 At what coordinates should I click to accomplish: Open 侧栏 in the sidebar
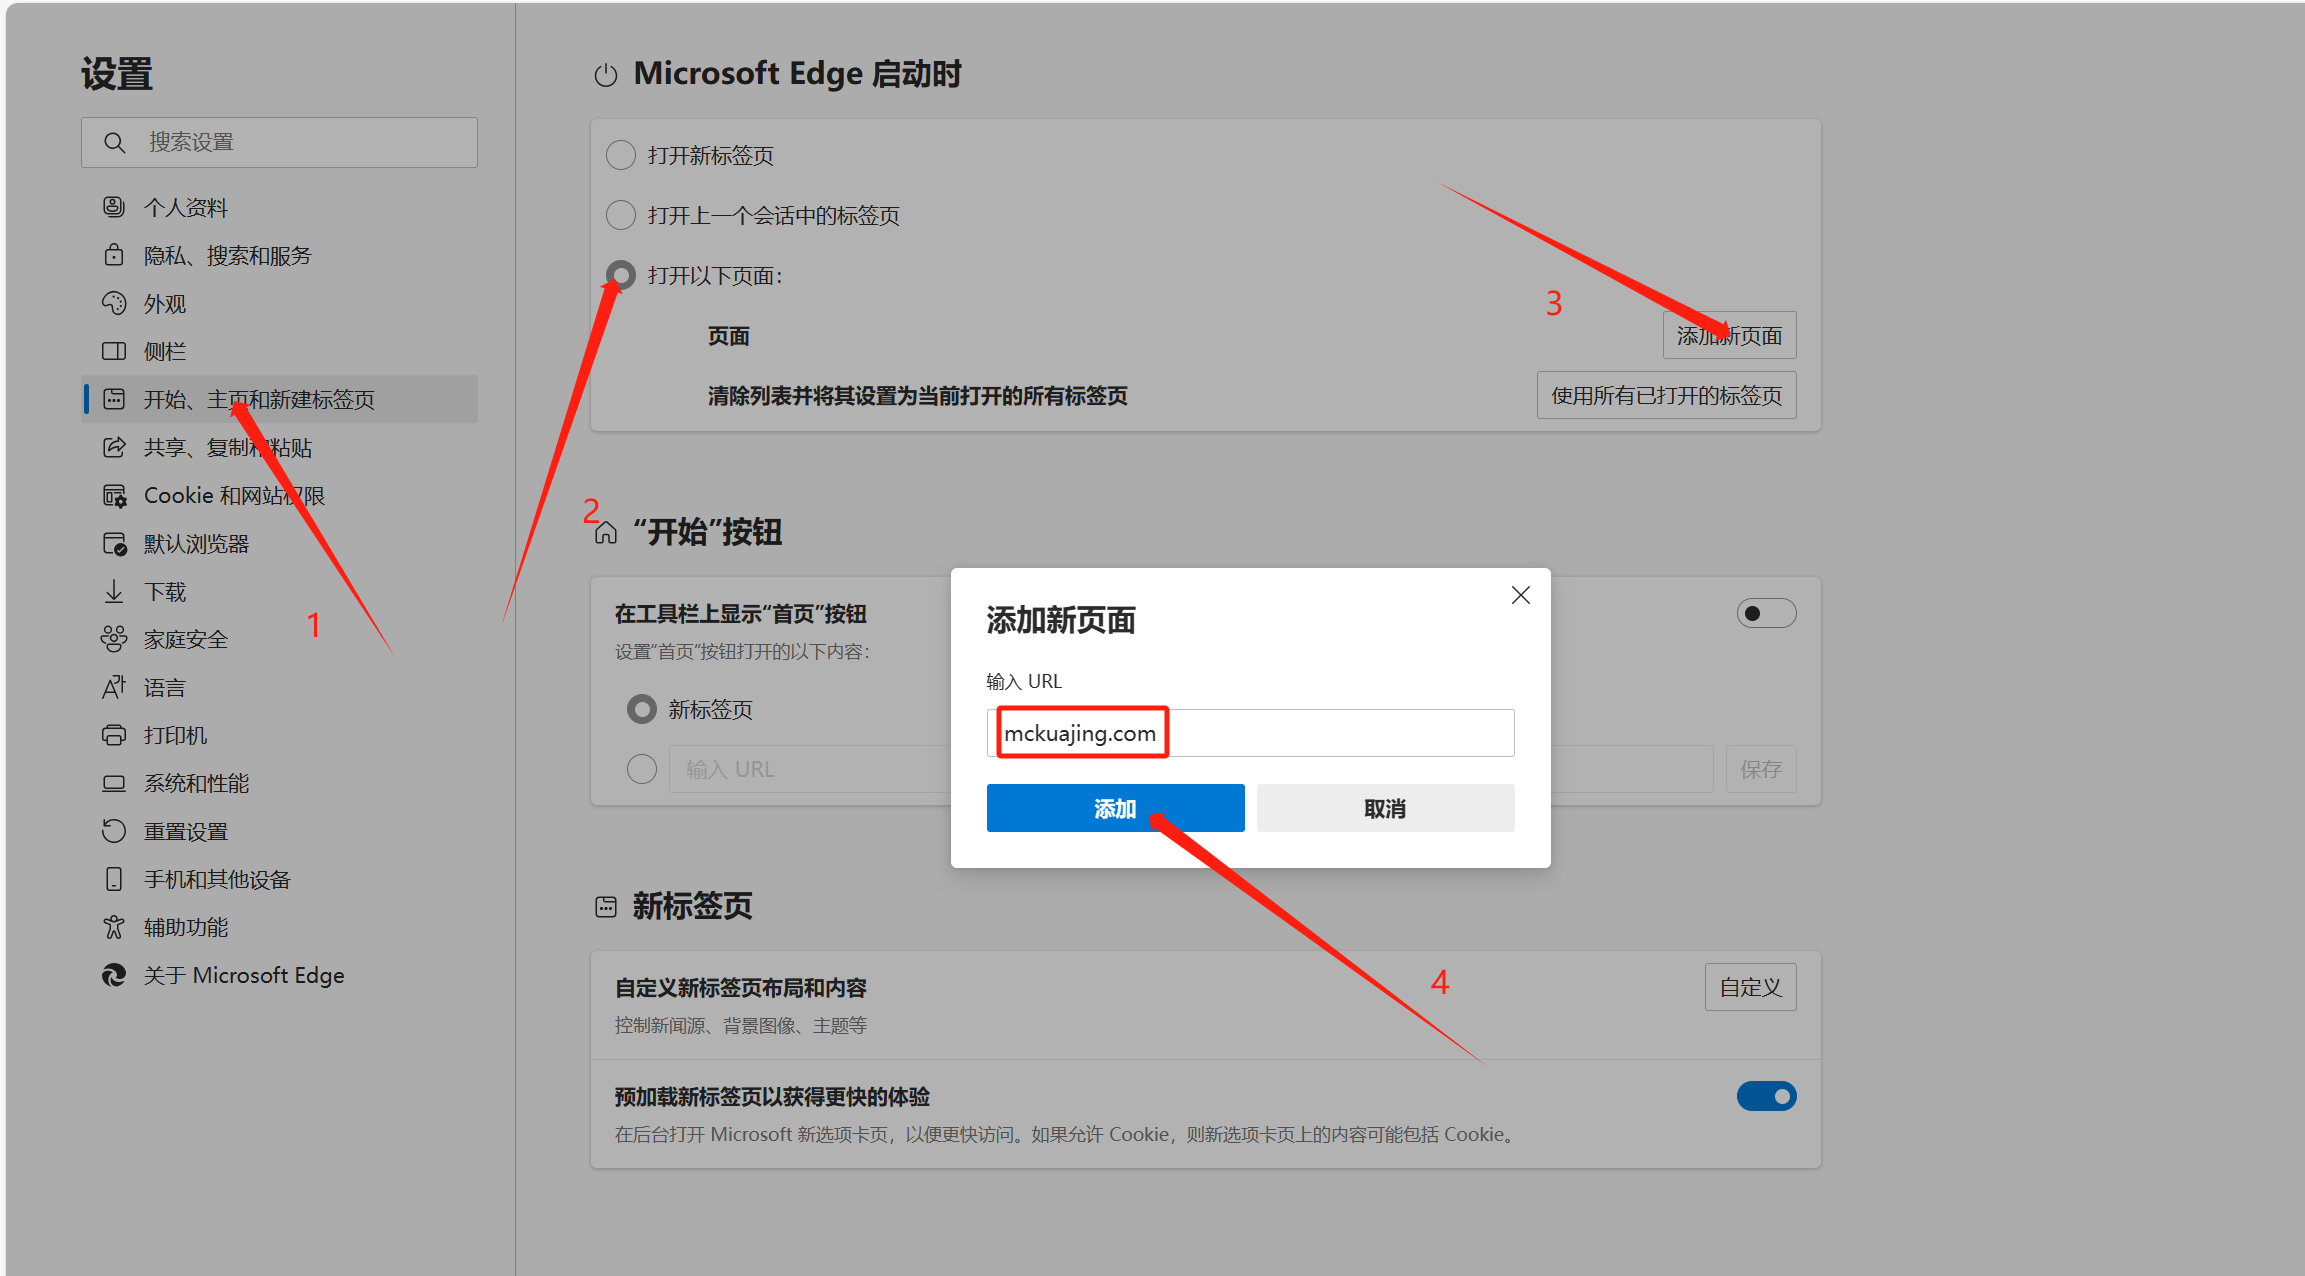pyautogui.click(x=280, y=351)
